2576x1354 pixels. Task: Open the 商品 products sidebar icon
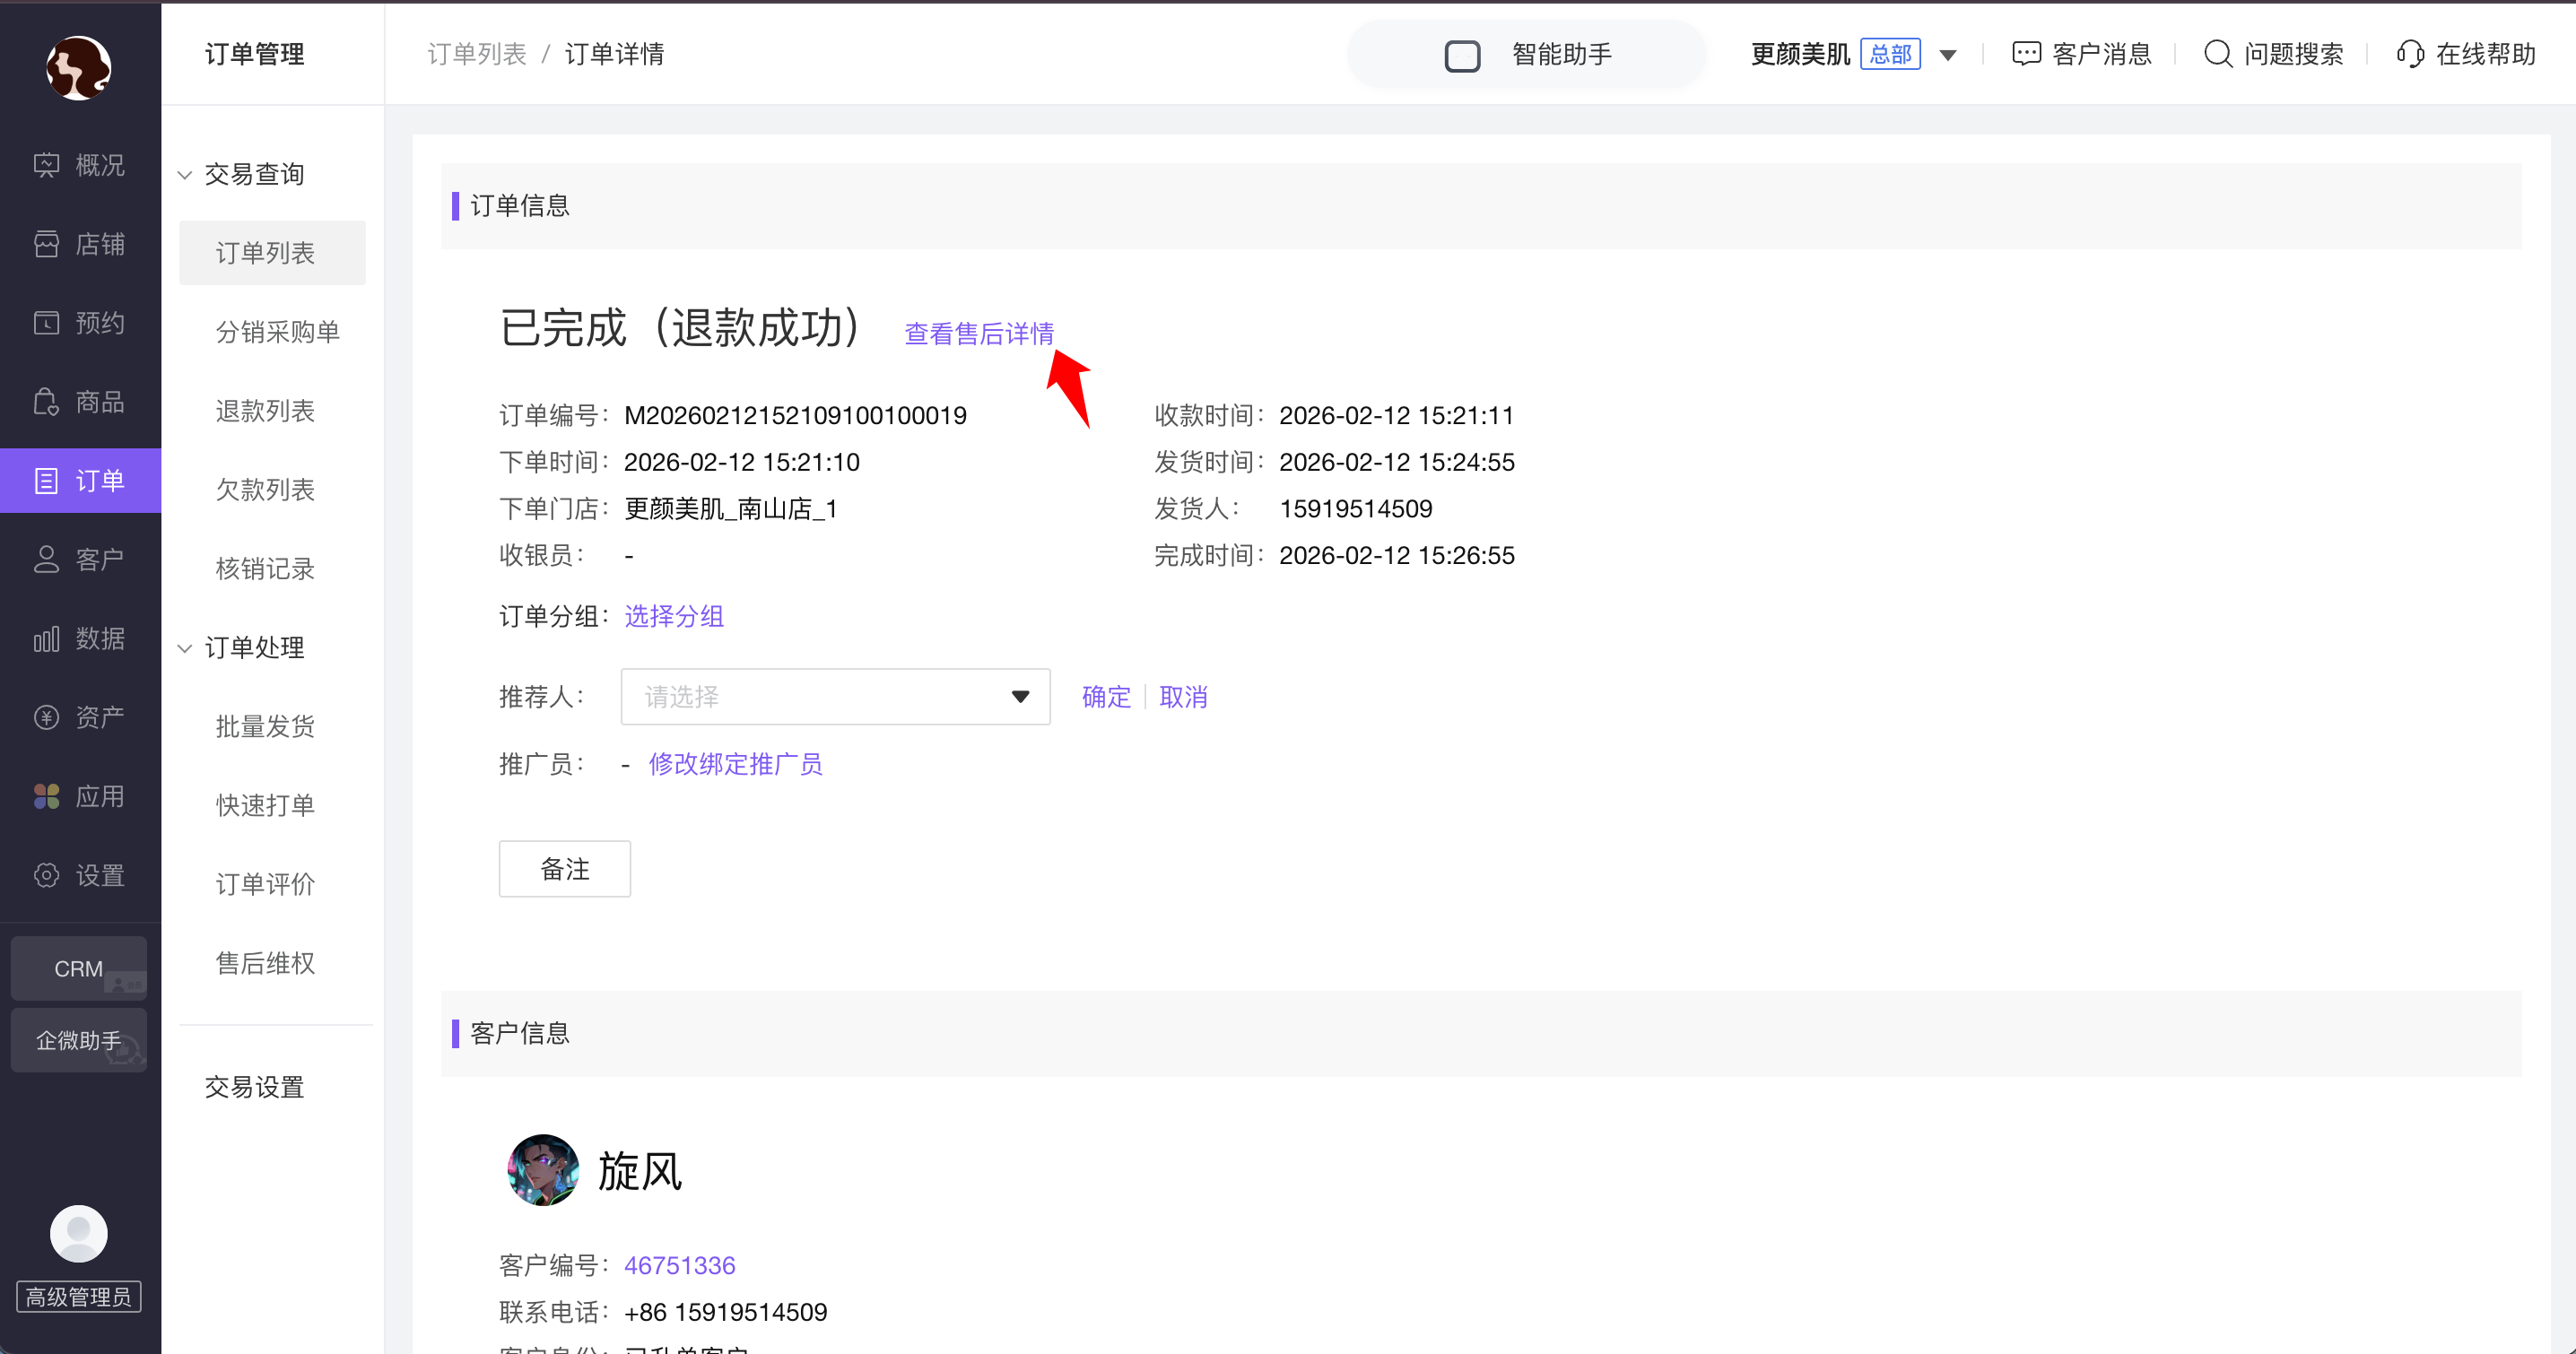click(47, 402)
